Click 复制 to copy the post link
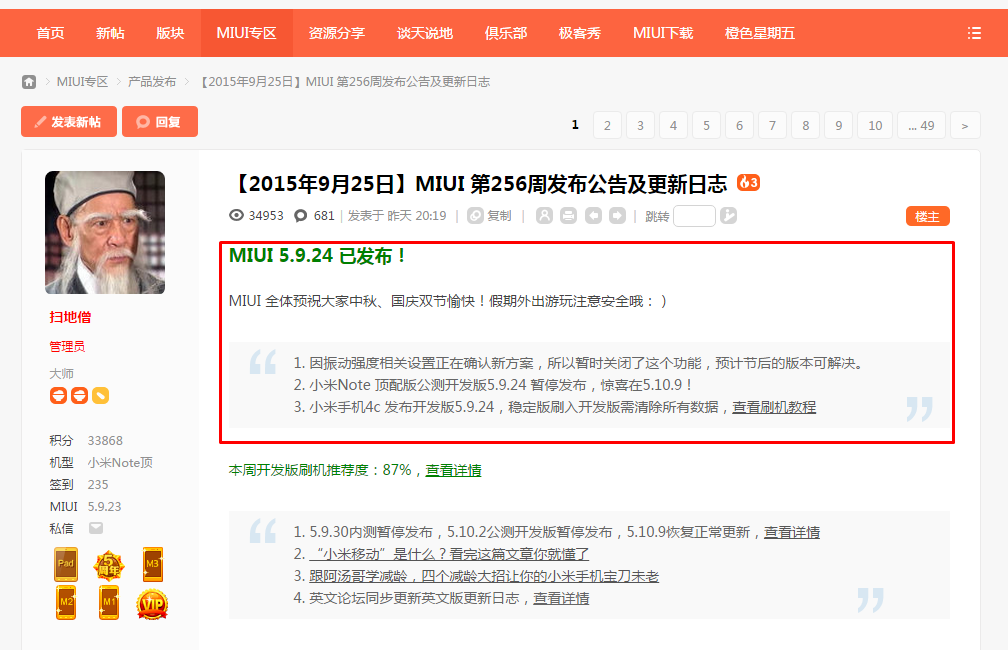Image resolution: width=1008 pixels, height=650 pixels. click(x=499, y=215)
